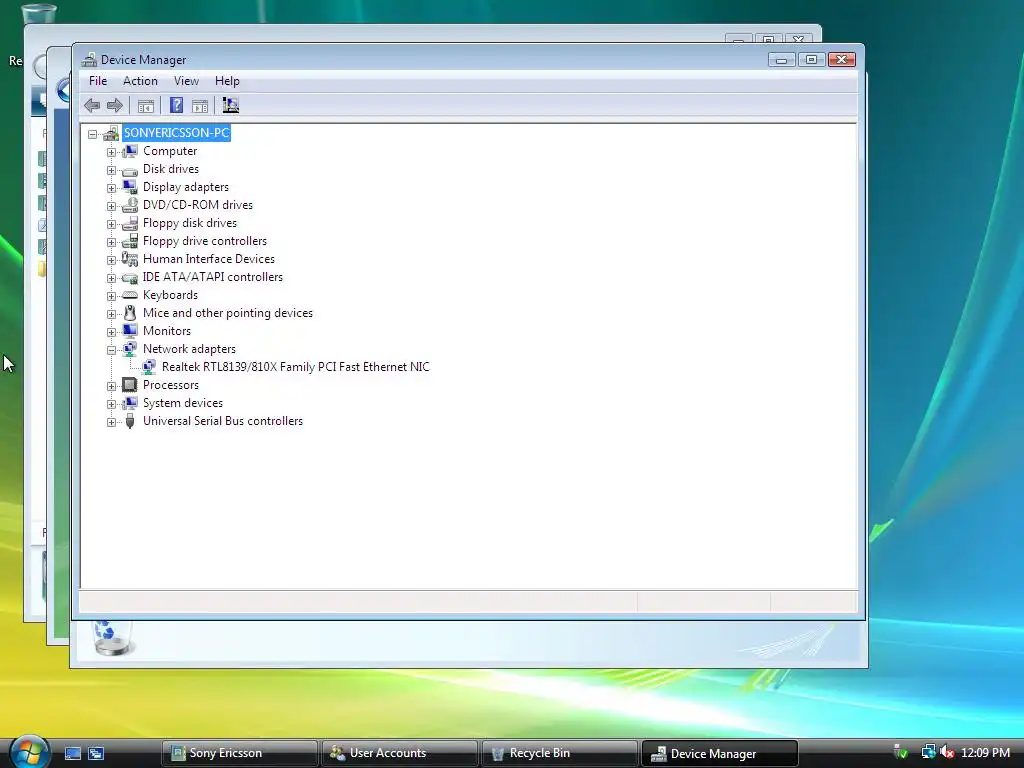Click Scan for hardware changes icon
This screenshot has width=1024, height=768.
tap(231, 105)
